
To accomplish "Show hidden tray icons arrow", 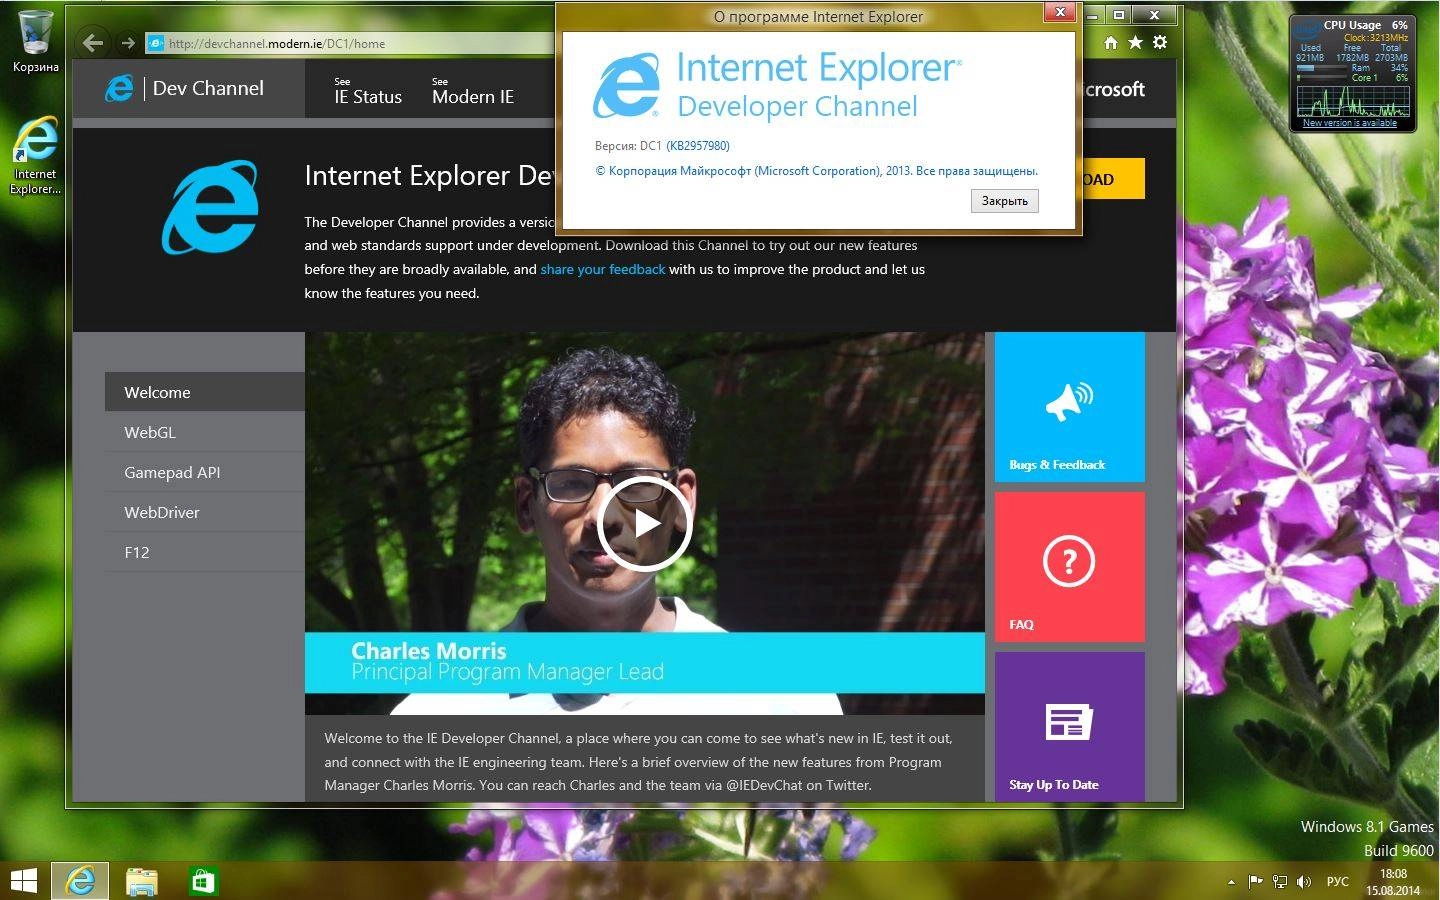I will click(x=1231, y=882).
